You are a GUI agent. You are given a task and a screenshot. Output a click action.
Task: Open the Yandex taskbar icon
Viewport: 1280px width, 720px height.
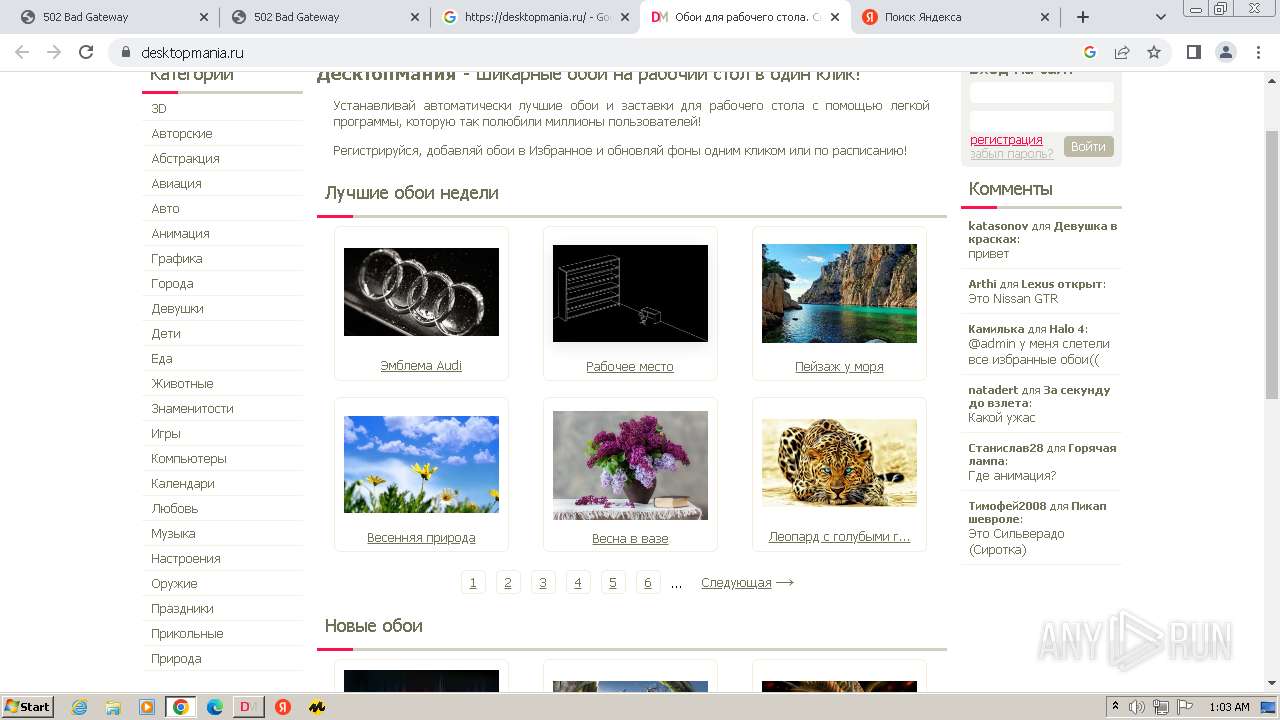[x=283, y=707]
